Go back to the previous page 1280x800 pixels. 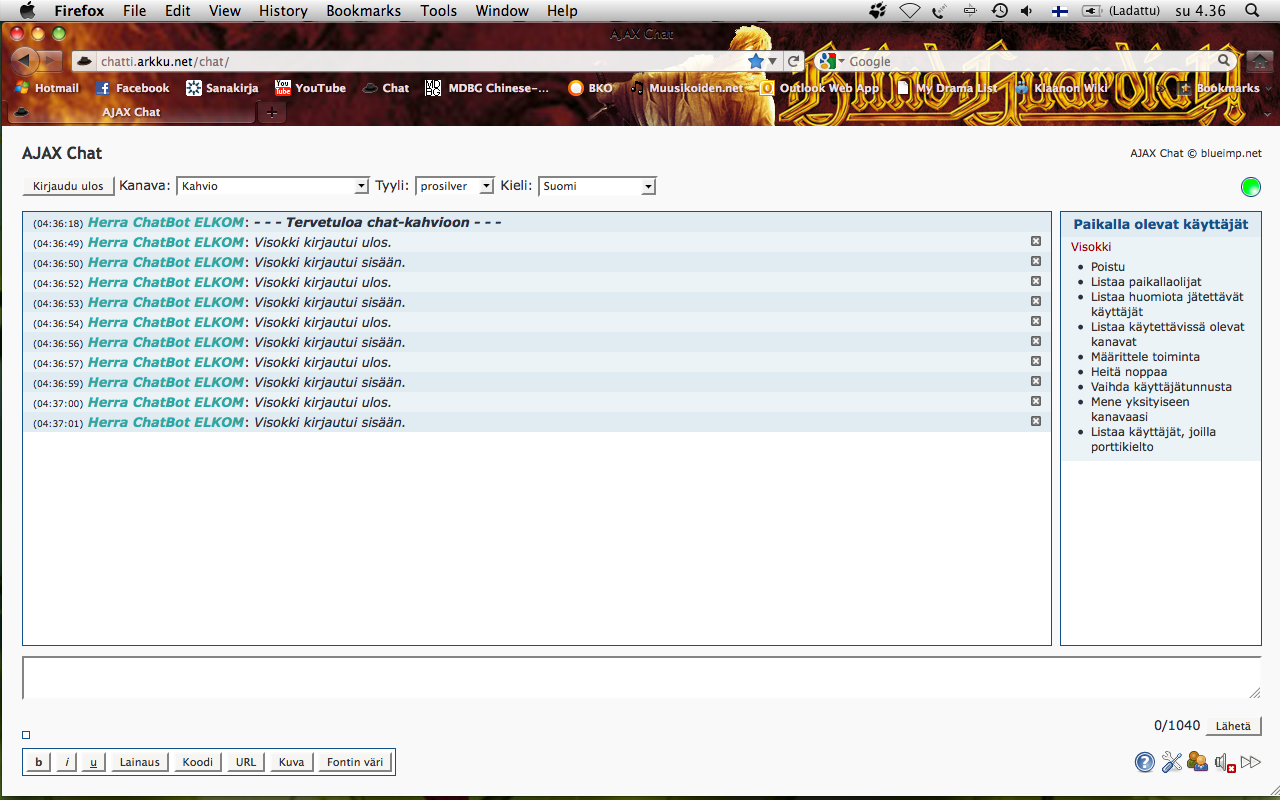pos(23,61)
